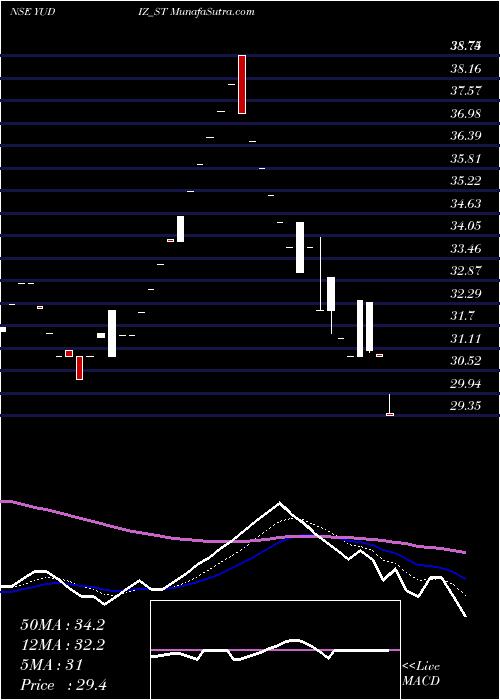The height and width of the screenshot is (700, 500).
Task: Select the 36.98 price axis label
Action: 465,114
